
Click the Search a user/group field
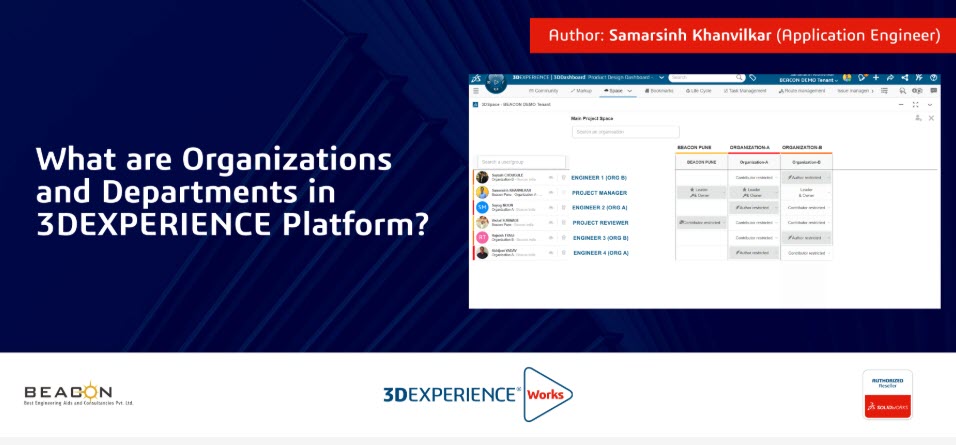click(520, 161)
